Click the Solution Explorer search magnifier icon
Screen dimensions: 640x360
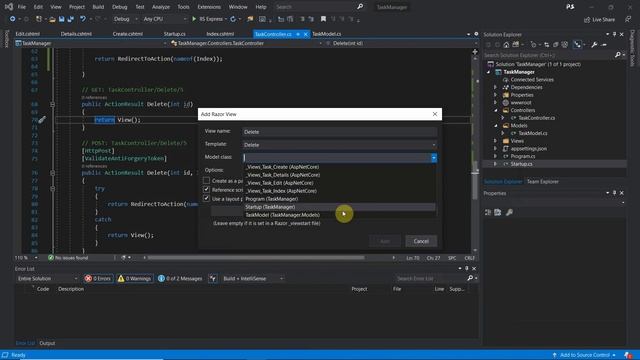click(618, 55)
